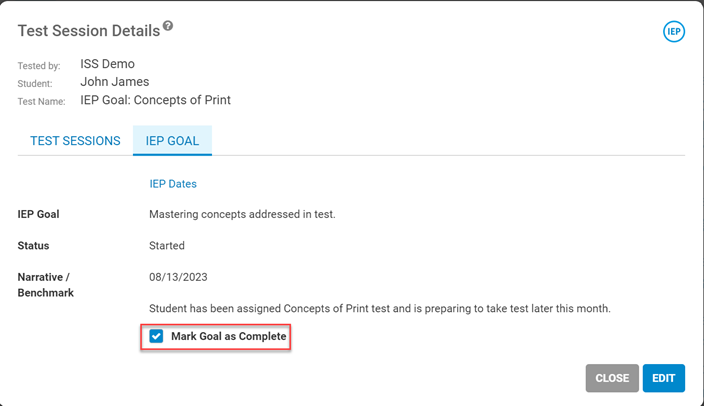This screenshot has width=704, height=406.
Task: Click the Narrative / Benchmark field label
Action: (45, 285)
